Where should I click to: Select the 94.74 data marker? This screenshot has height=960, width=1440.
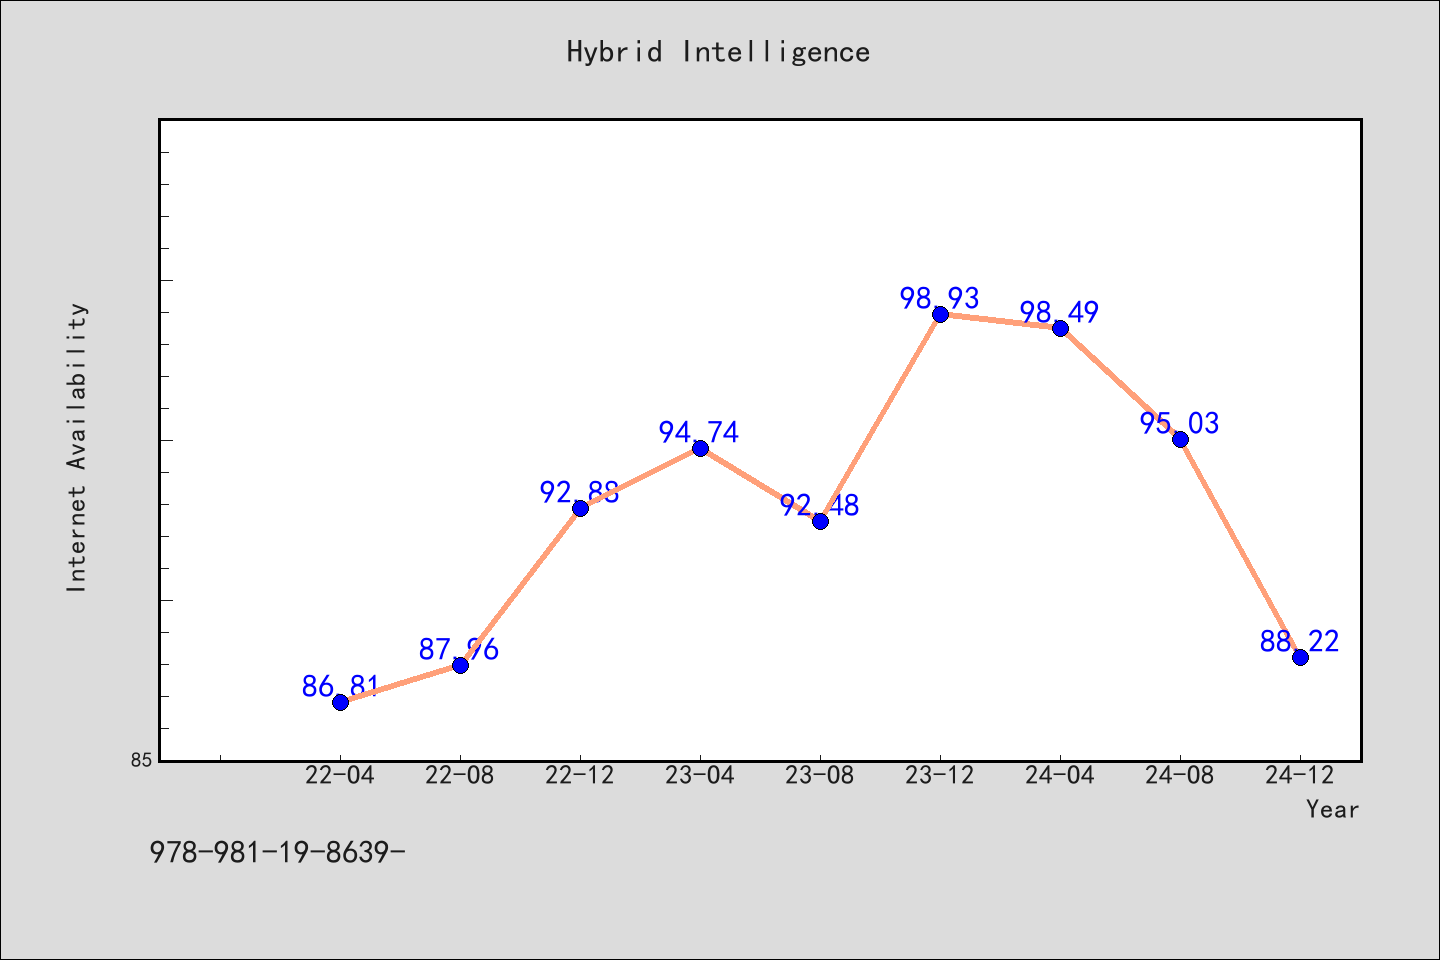pos(700,448)
